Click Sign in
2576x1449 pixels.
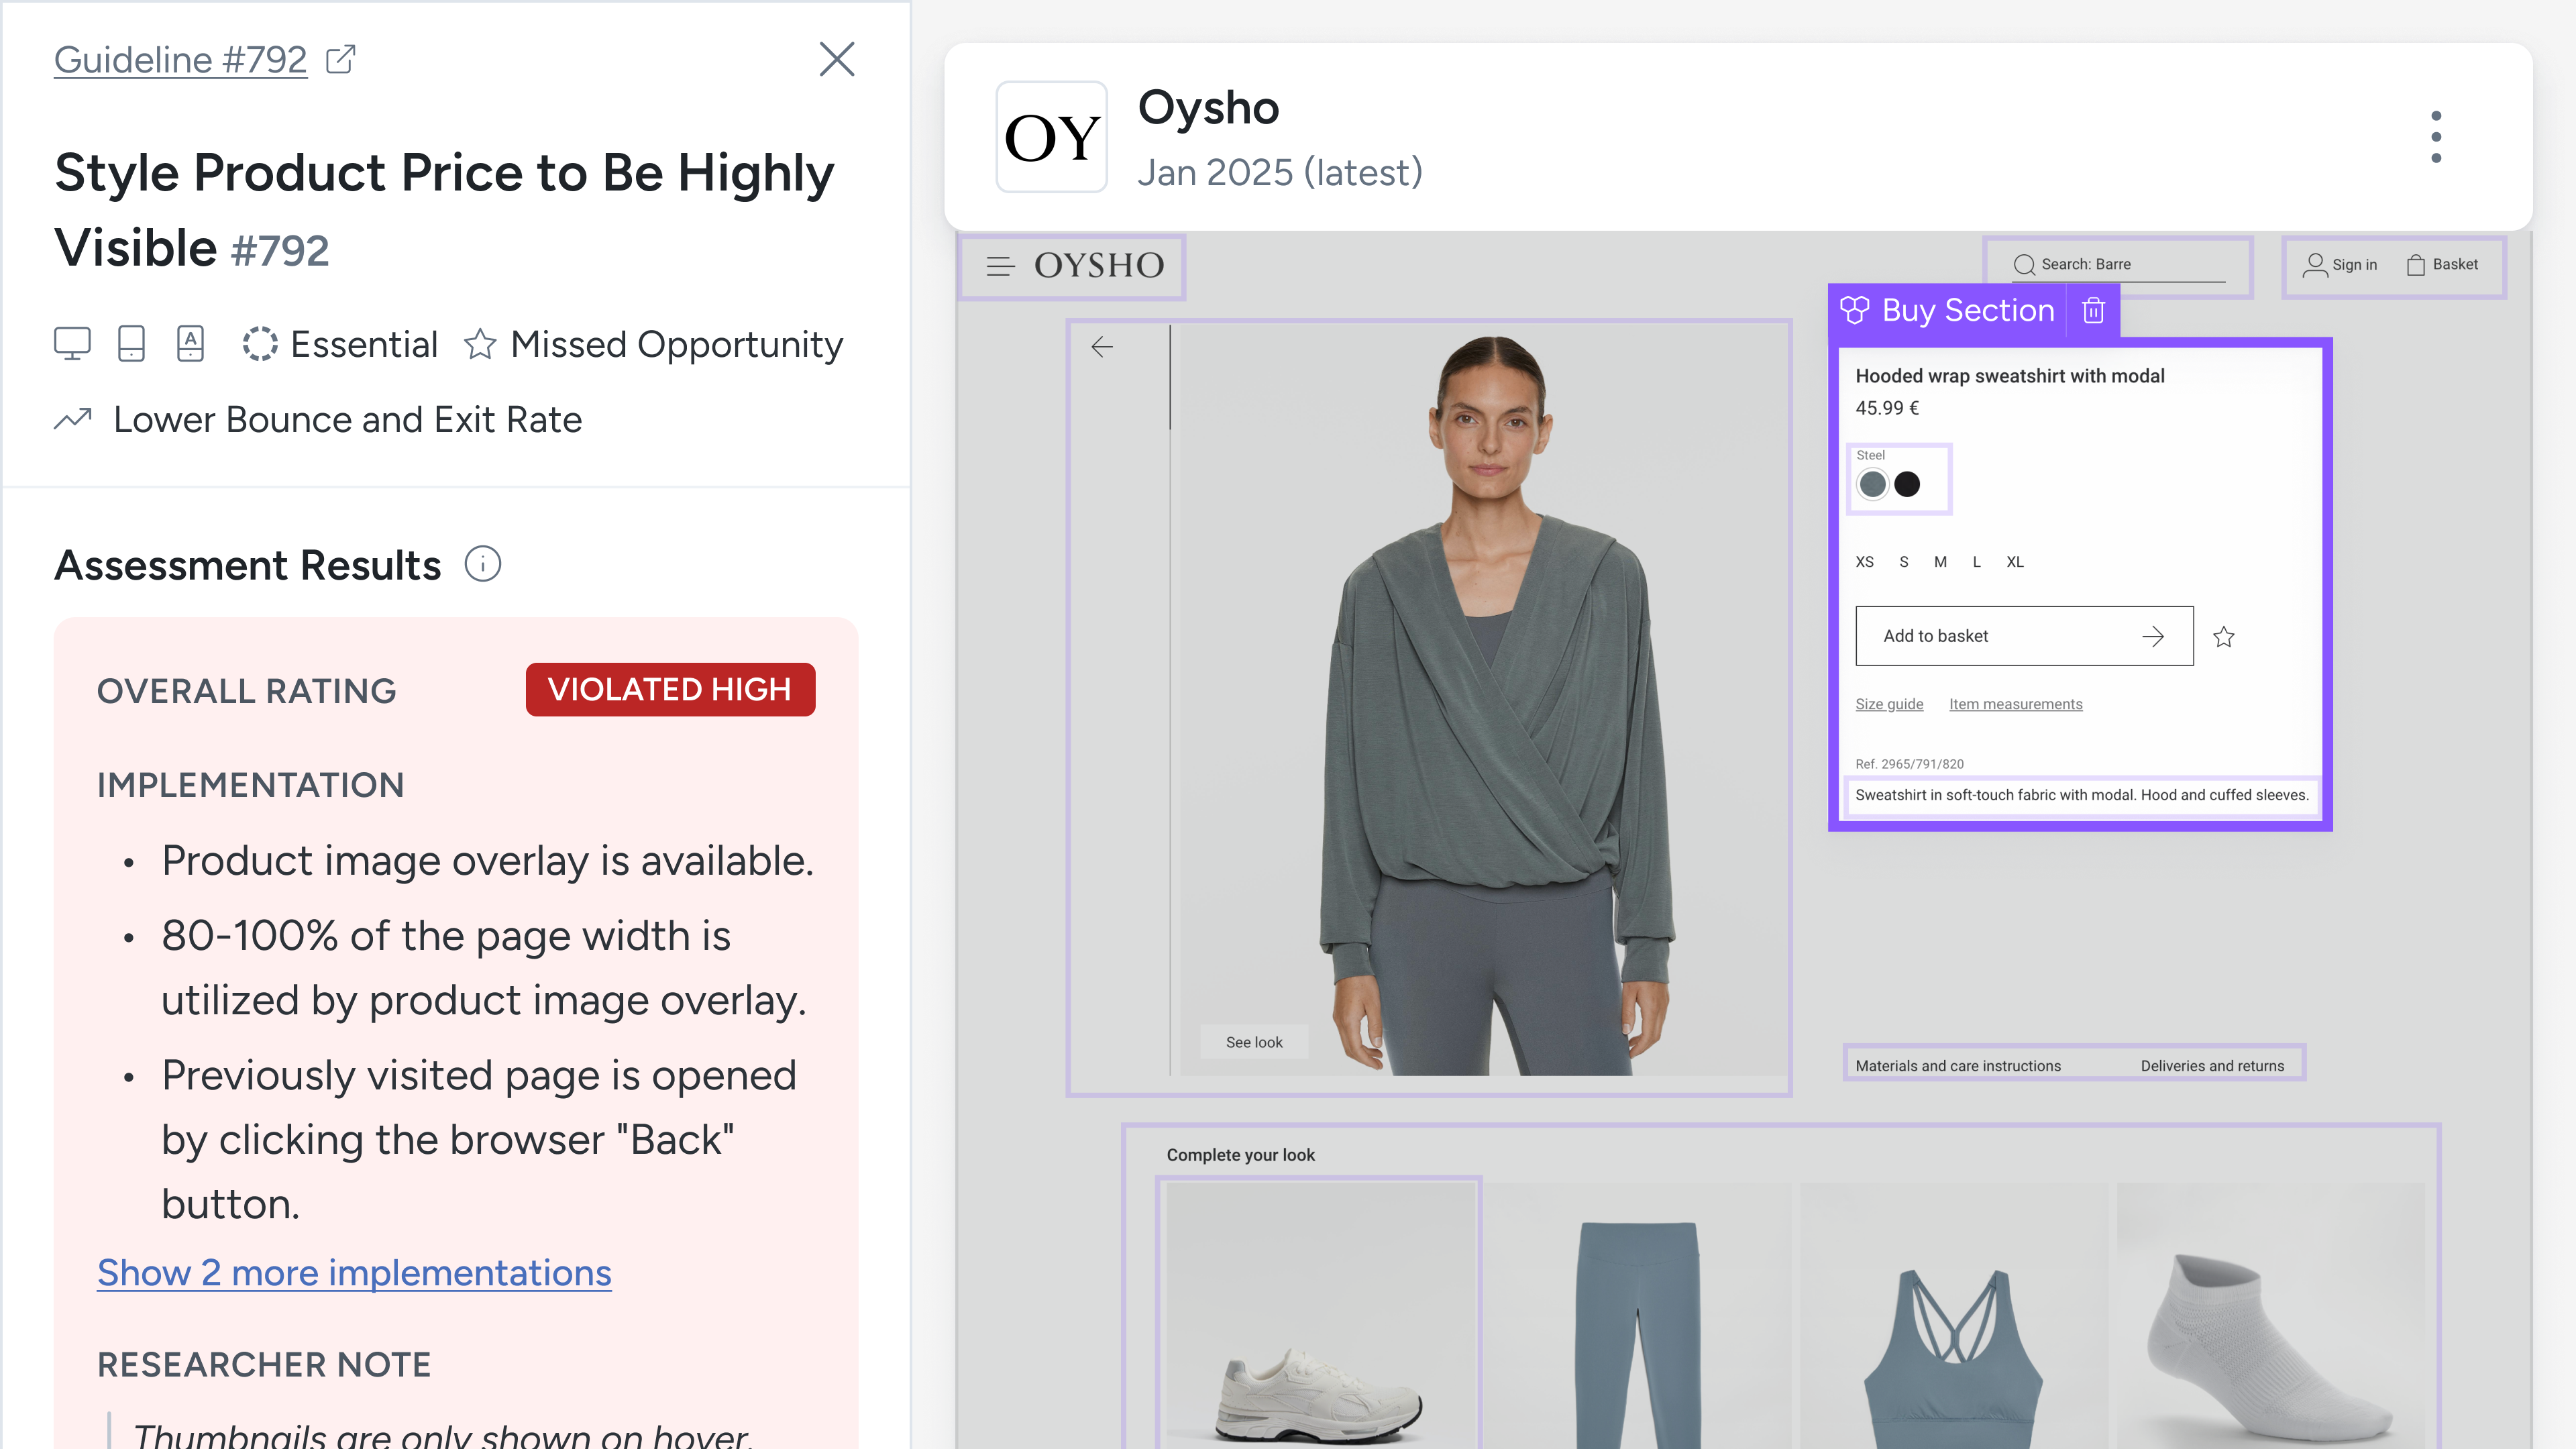coord(2340,265)
